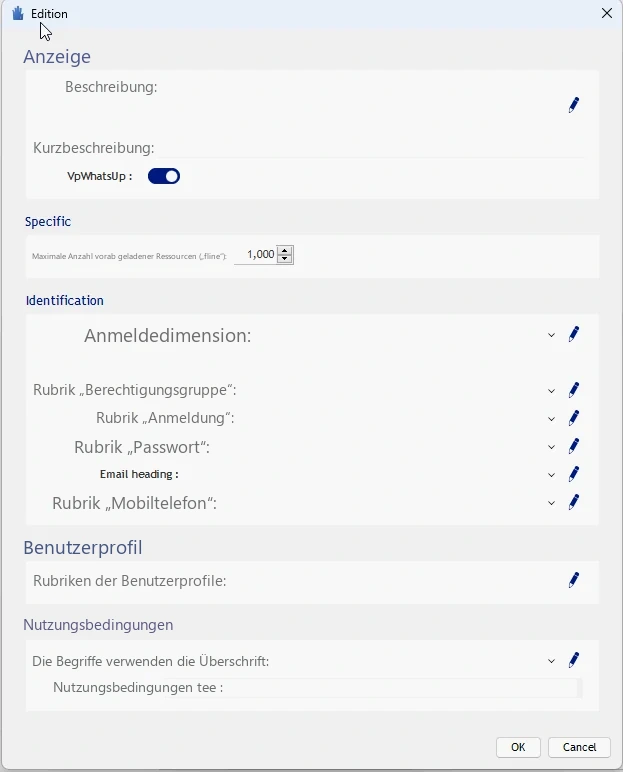Viewport: 623px width, 772px height.
Task: Confirm changes with OK button
Action: (518, 747)
